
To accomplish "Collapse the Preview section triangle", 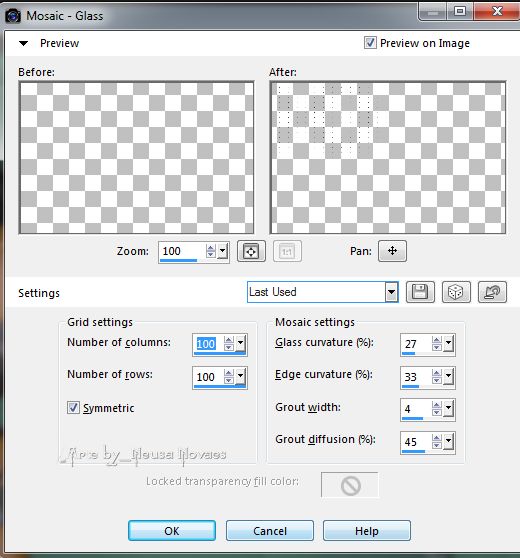I will pyautogui.click(x=23, y=43).
